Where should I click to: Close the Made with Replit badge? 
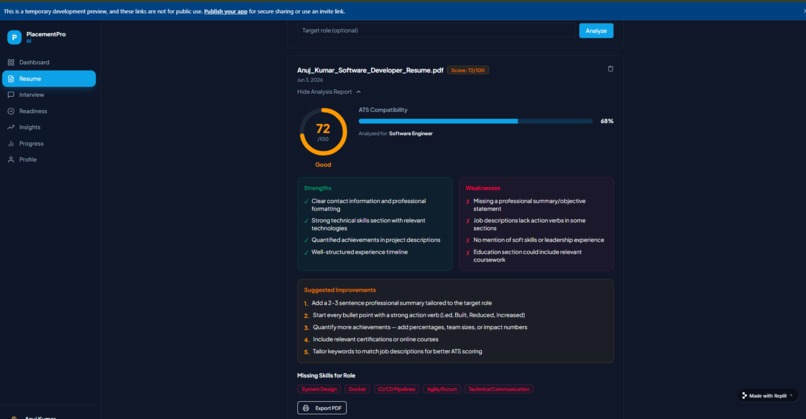pos(791,395)
